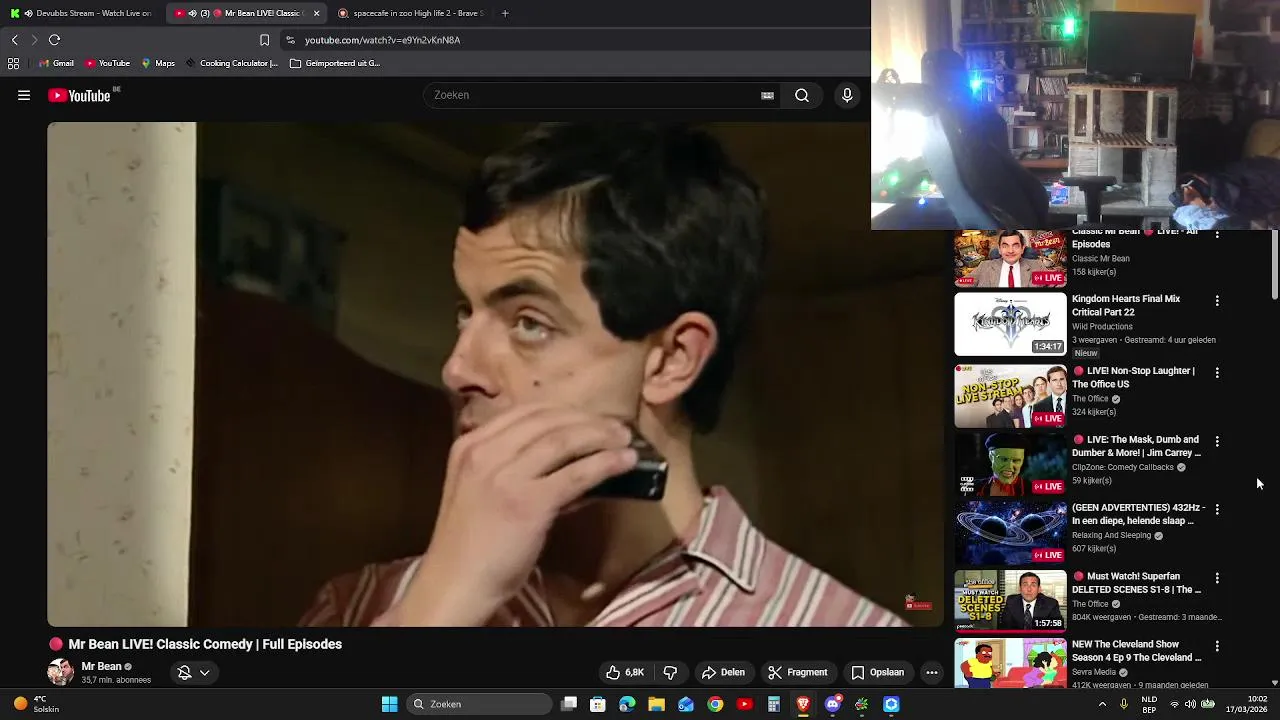Open the Calculator from the taskbar
Viewport: 1280px width, 720px height.
click(x=773, y=704)
